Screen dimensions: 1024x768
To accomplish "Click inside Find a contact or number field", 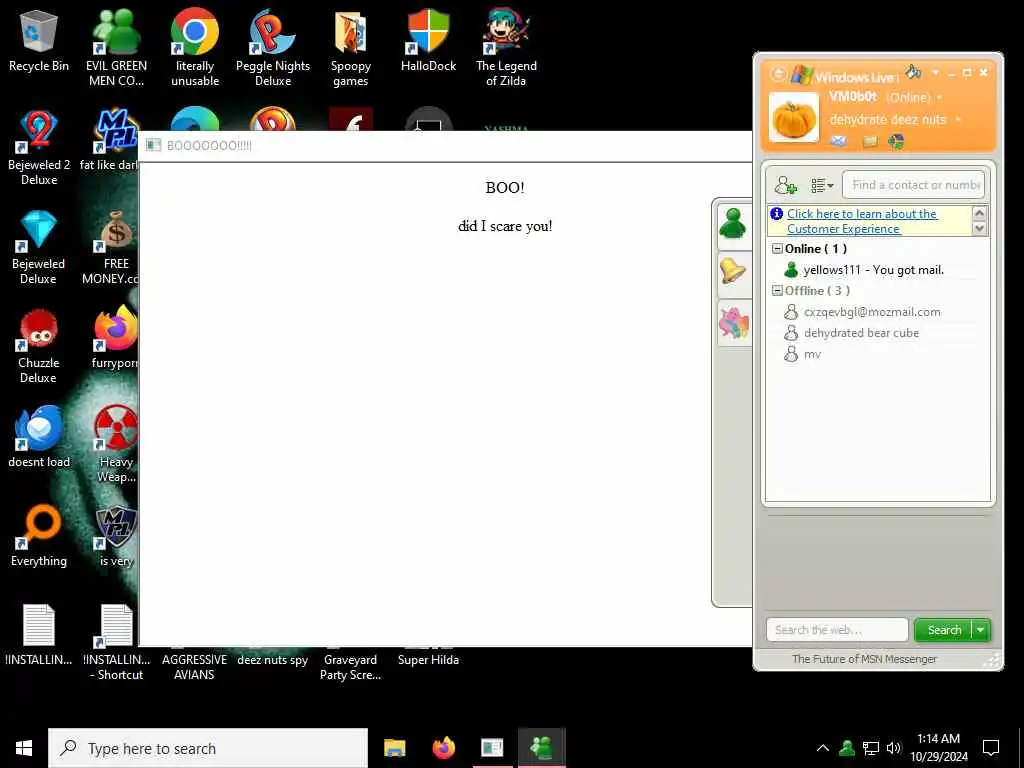I will 913,185.
